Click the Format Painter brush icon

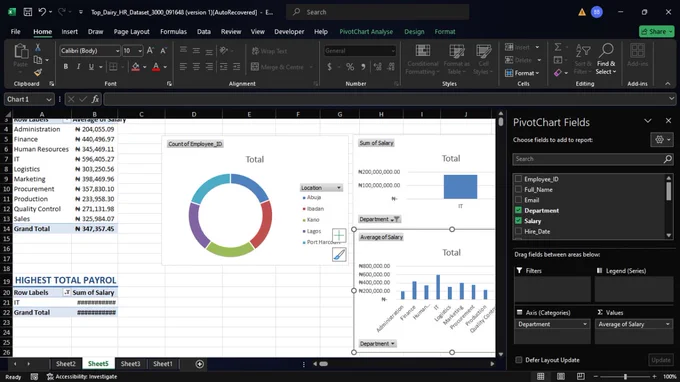point(38,72)
